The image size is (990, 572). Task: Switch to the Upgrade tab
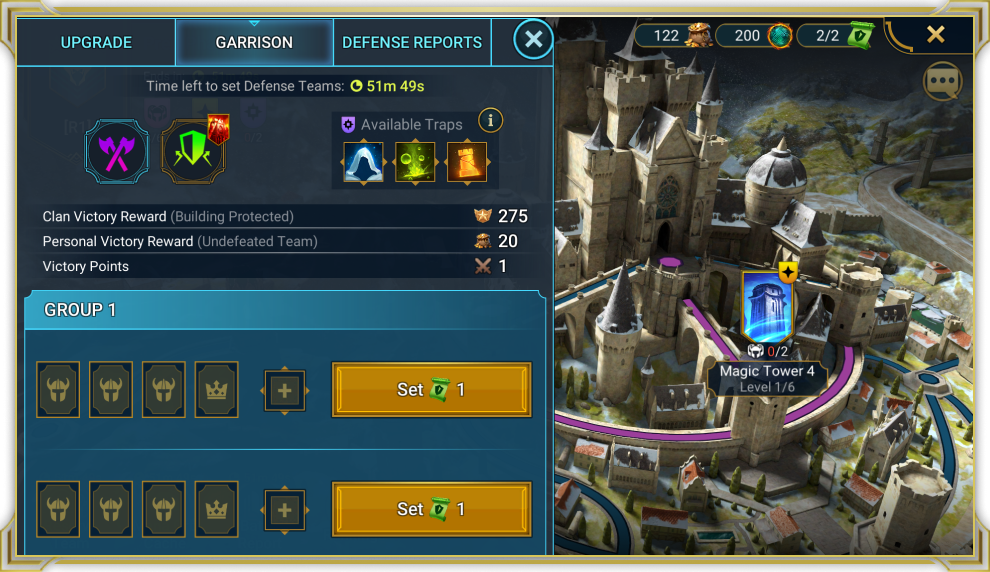[96, 42]
